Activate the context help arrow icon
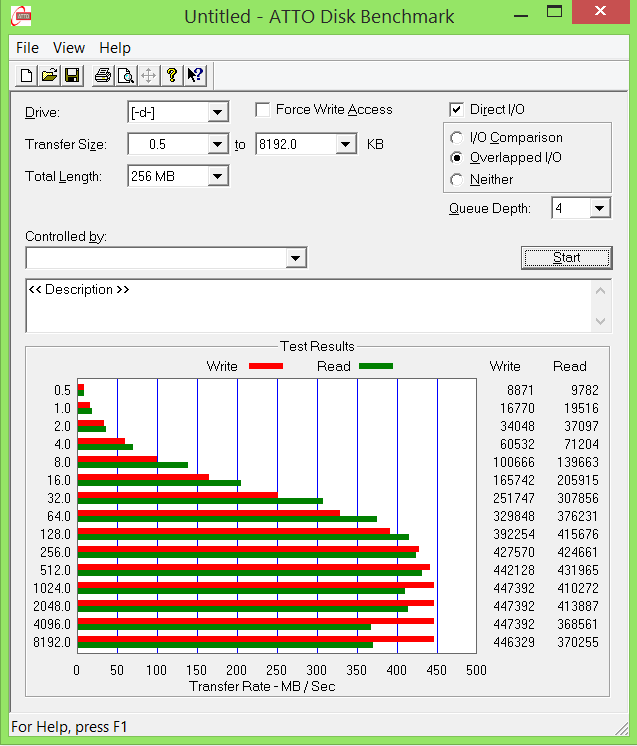The image size is (637, 746). (x=195, y=75)
